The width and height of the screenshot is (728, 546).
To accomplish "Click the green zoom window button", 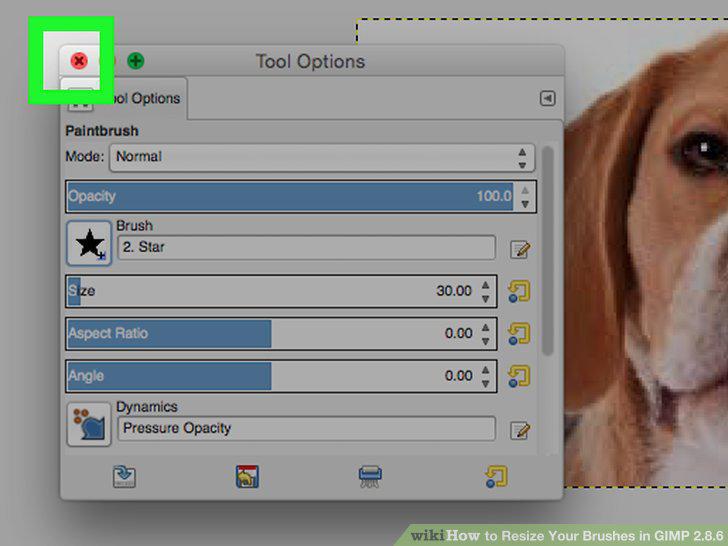I will point(136,61).
